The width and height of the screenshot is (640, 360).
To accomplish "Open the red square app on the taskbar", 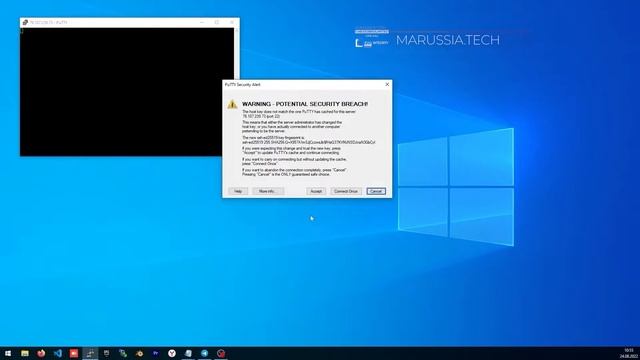I will click(x=74, y=353).
